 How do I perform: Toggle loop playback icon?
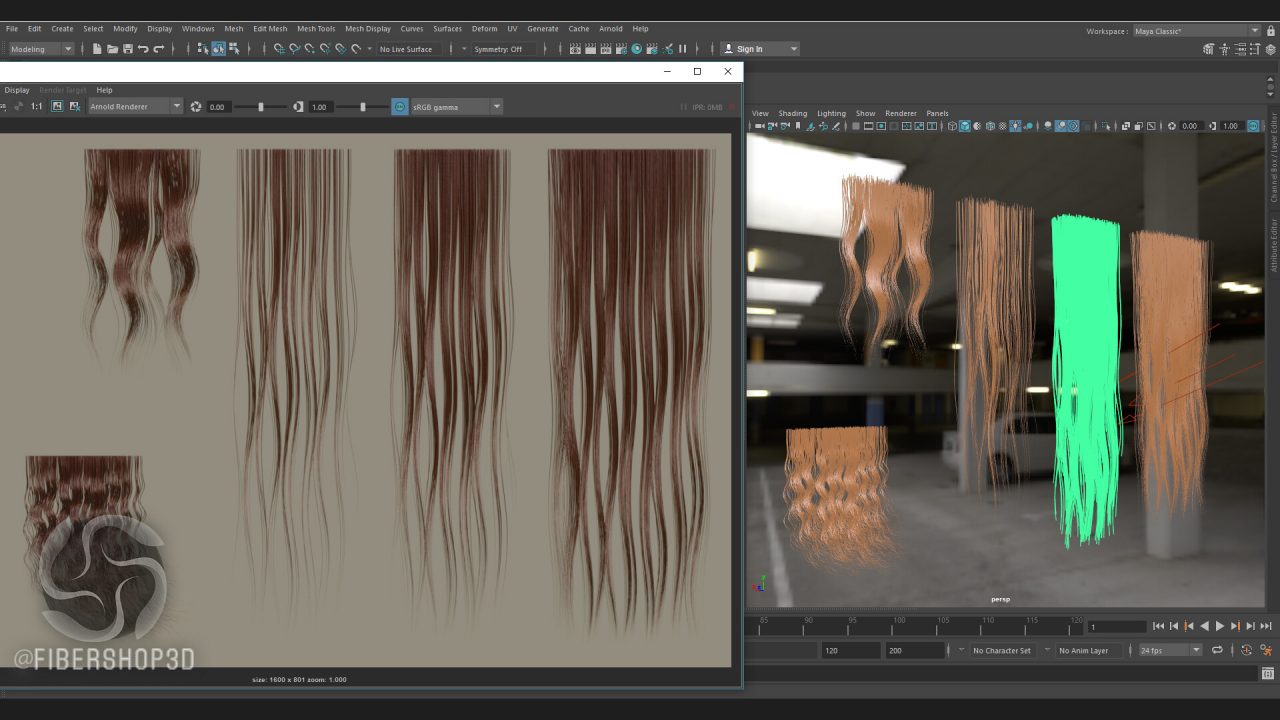coord(1217,650)
